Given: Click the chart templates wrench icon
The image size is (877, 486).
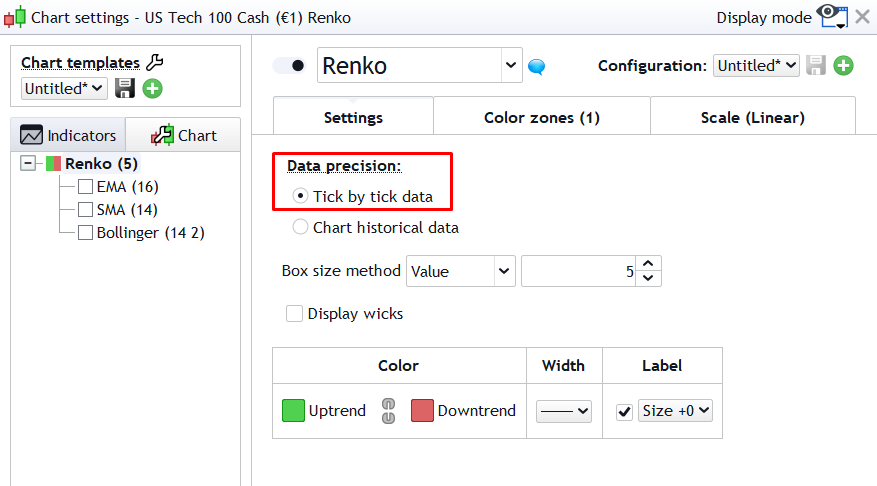Looking at the screenshot, I should click(154, 63).
